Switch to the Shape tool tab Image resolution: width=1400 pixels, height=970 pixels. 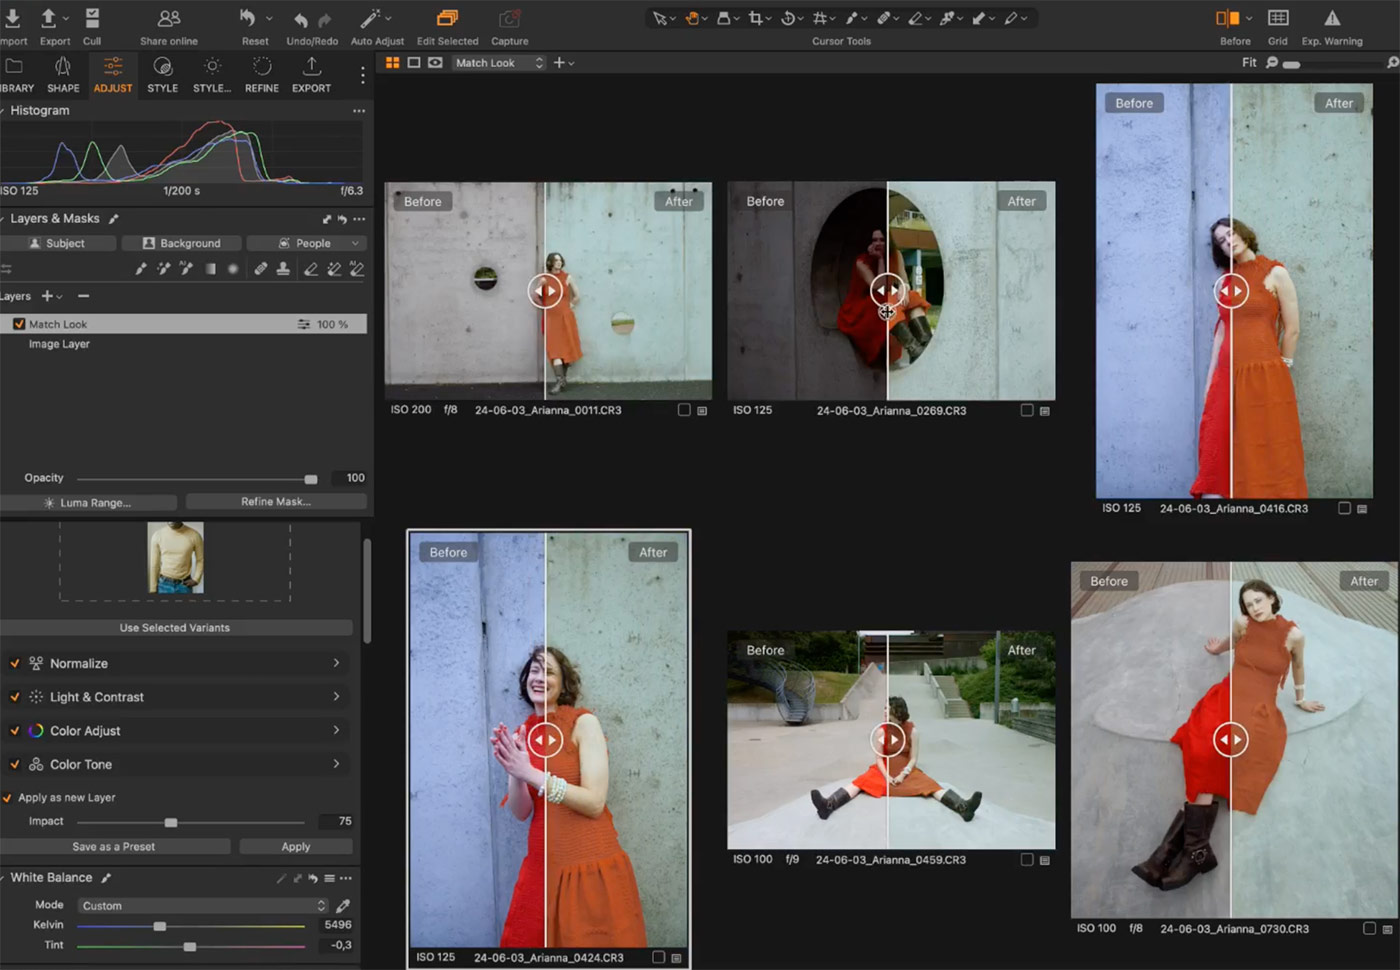click(63, 75)
